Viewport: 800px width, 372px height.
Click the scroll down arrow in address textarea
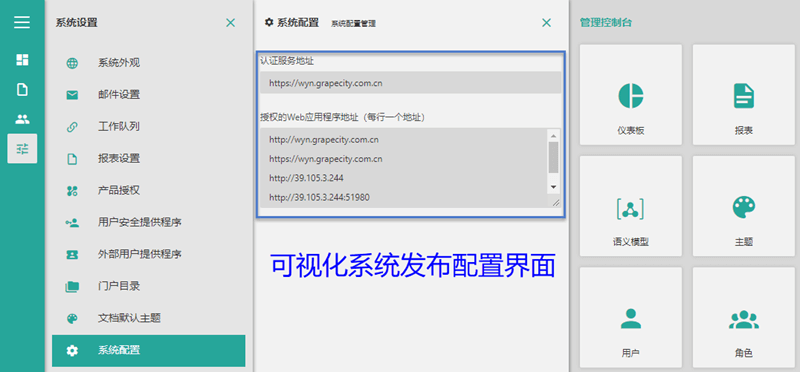pyautogui.click(x=553, y=187)
